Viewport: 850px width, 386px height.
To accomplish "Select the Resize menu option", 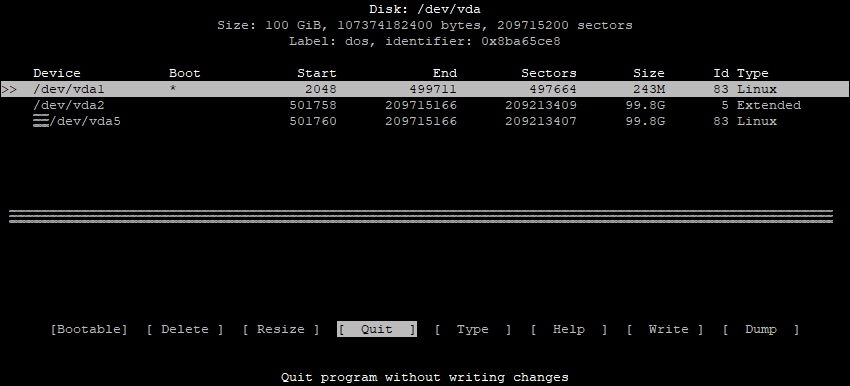I will tap(280, 329).
